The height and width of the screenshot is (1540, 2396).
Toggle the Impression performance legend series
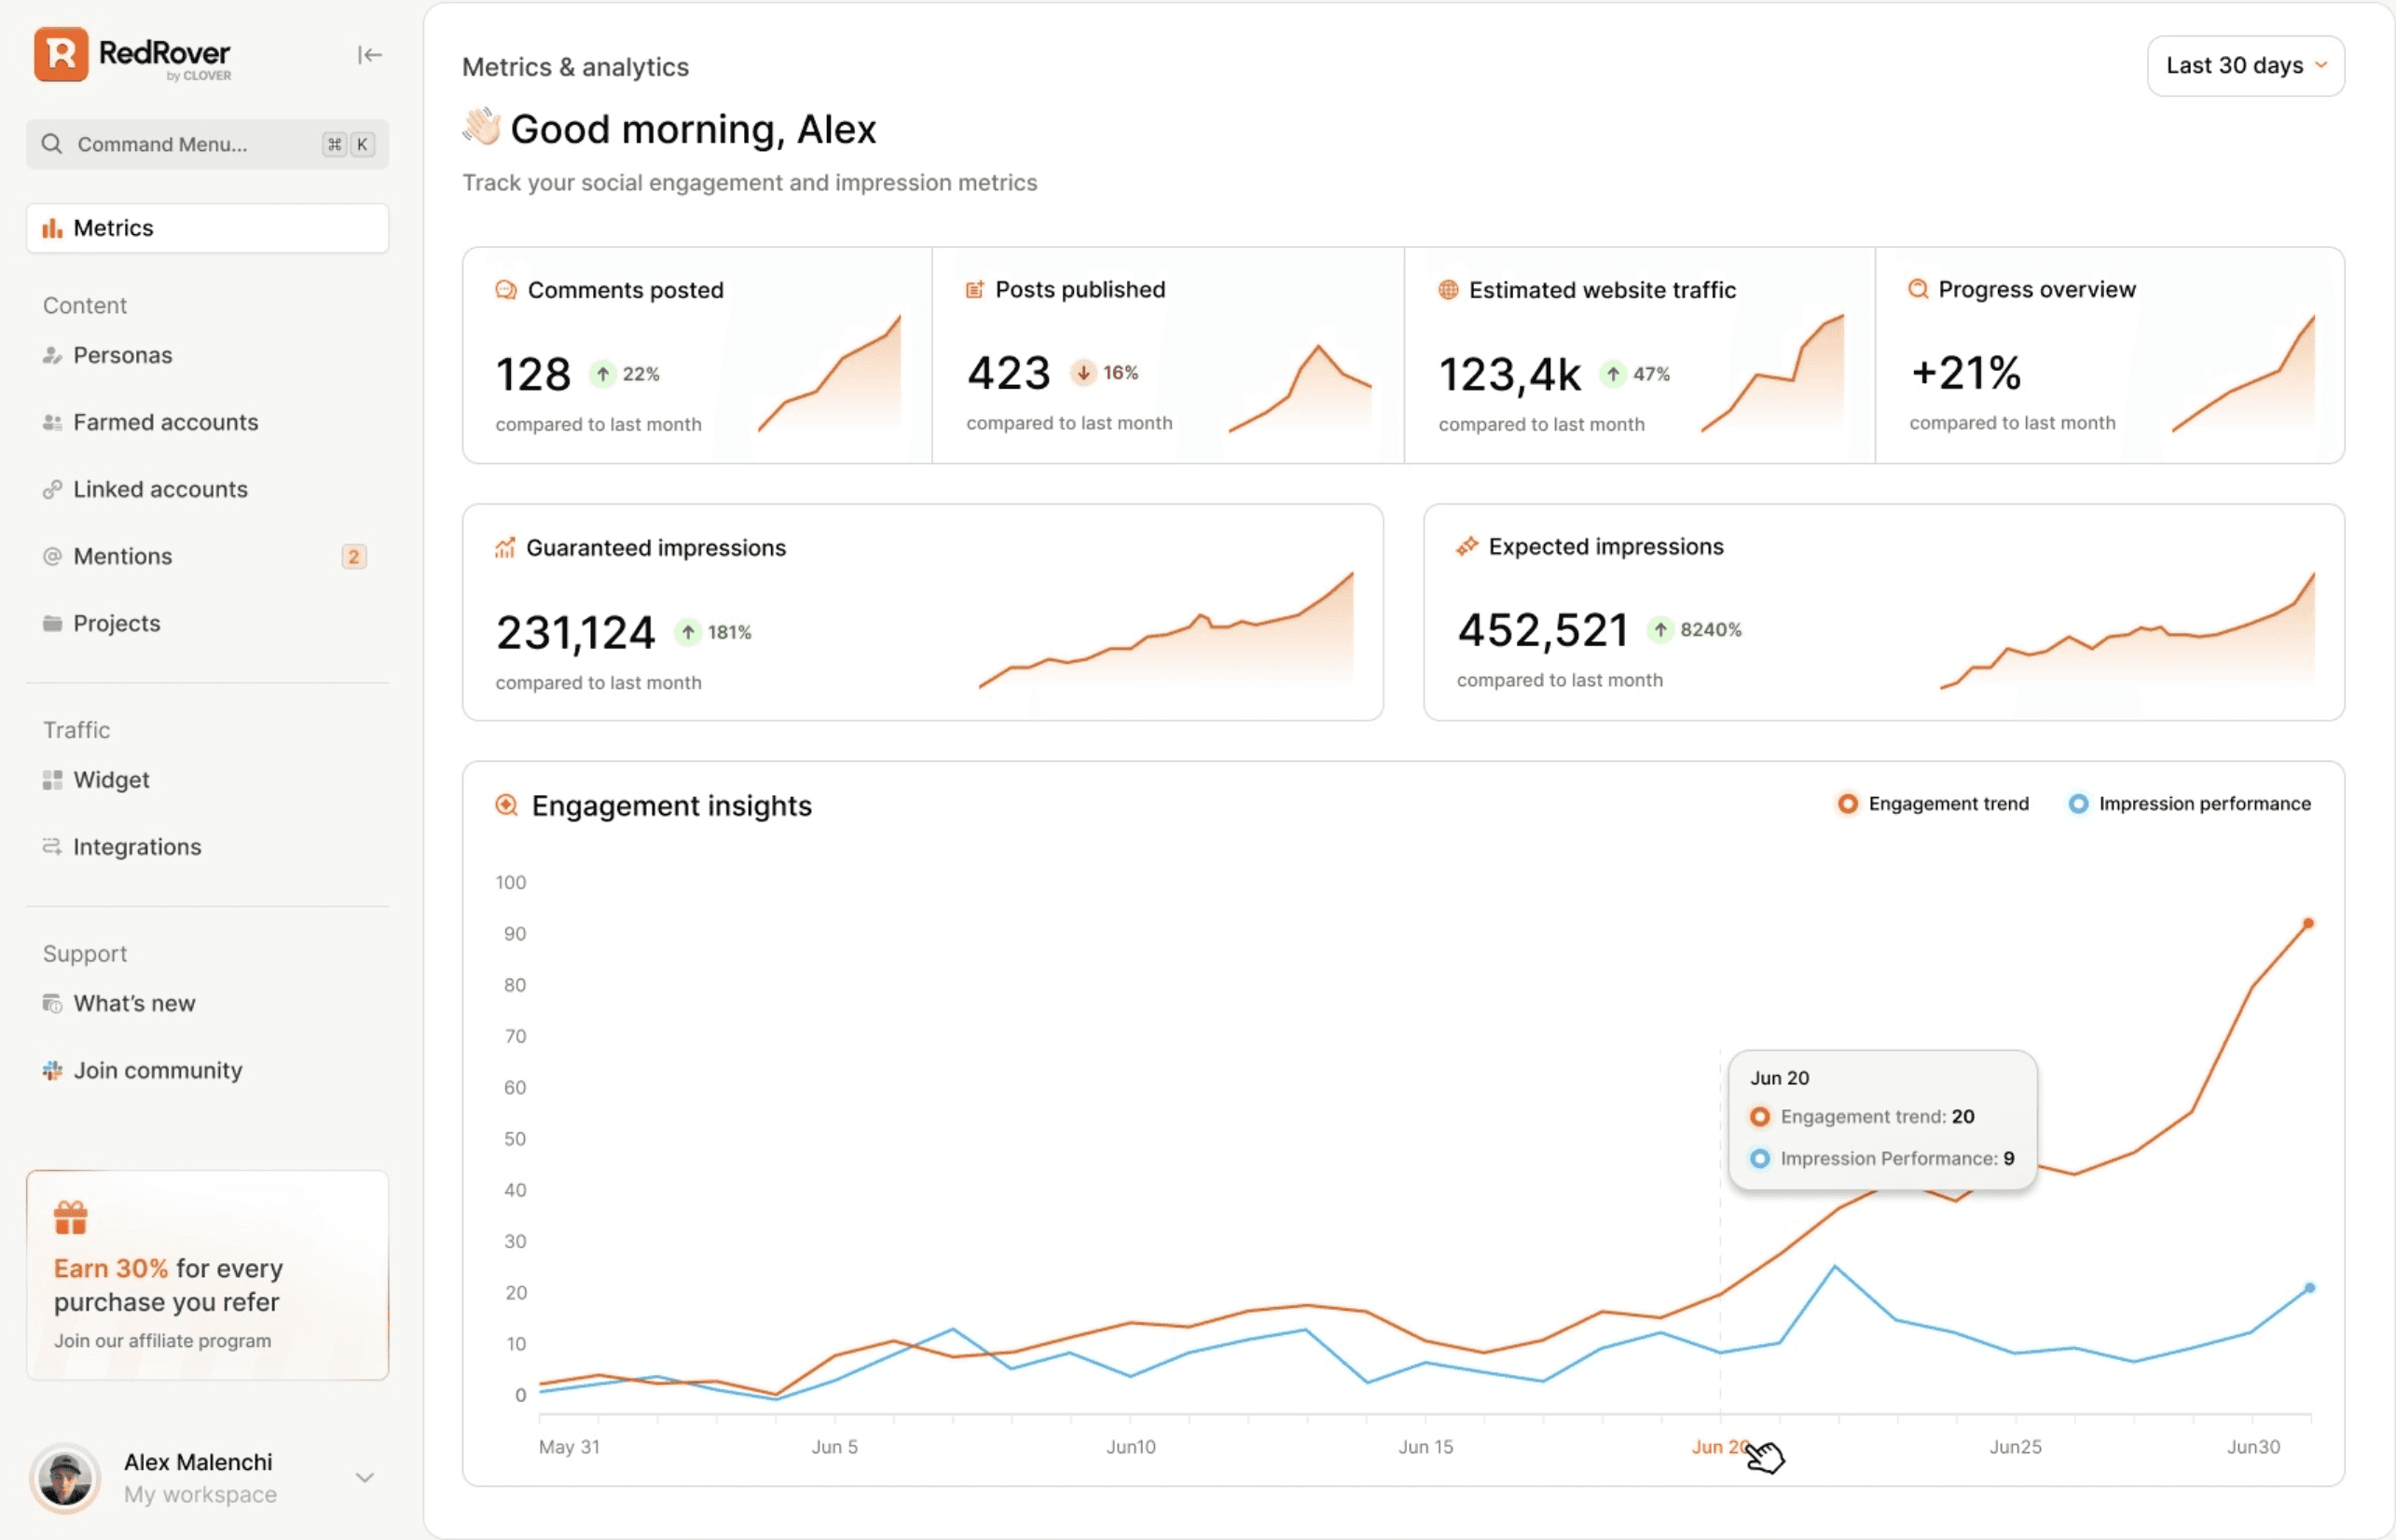[x=2189, y=804]
